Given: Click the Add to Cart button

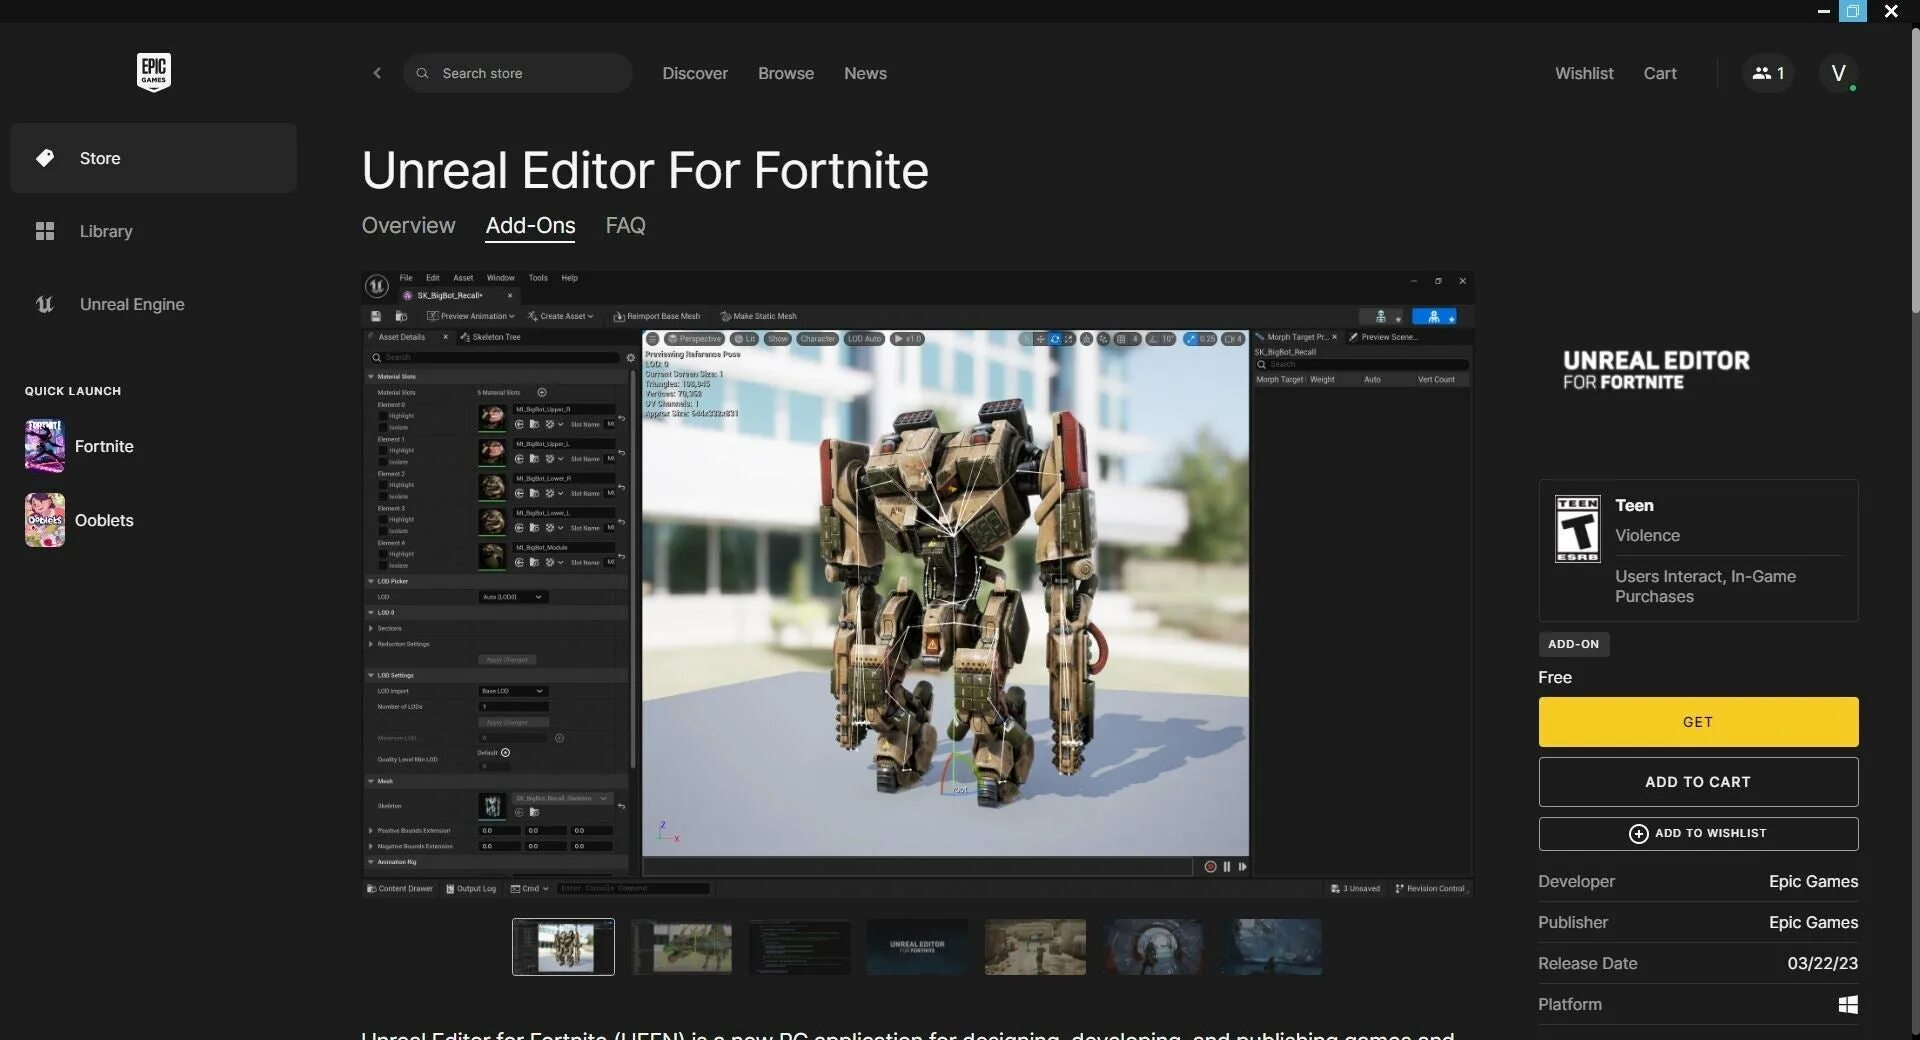Looking at the screenshot, I should click(1698, 782).
